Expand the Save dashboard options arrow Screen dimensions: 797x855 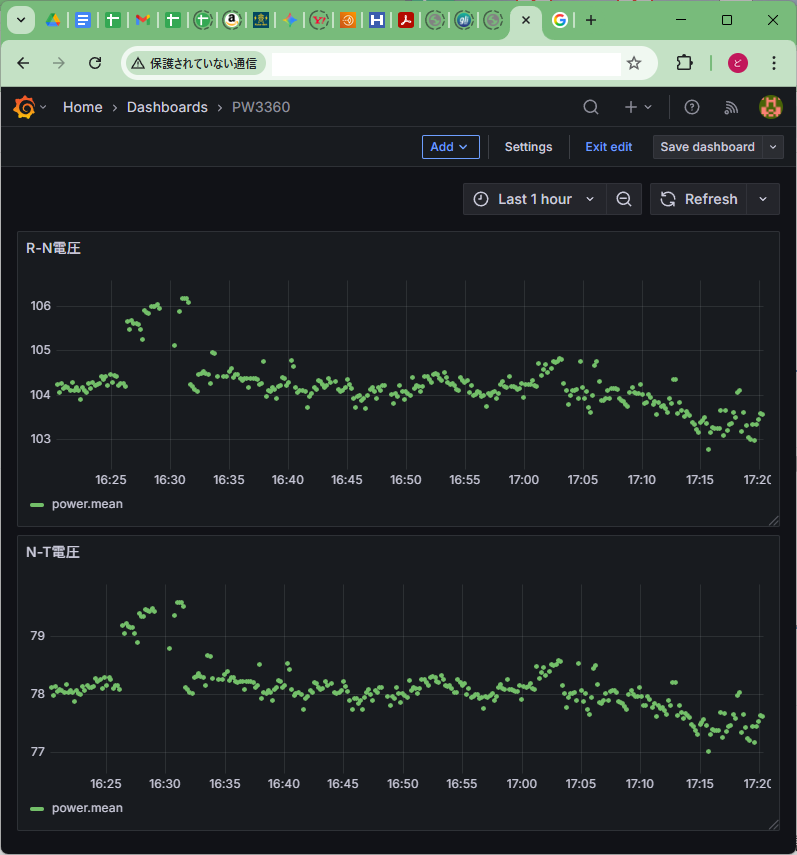pos(773,147)
